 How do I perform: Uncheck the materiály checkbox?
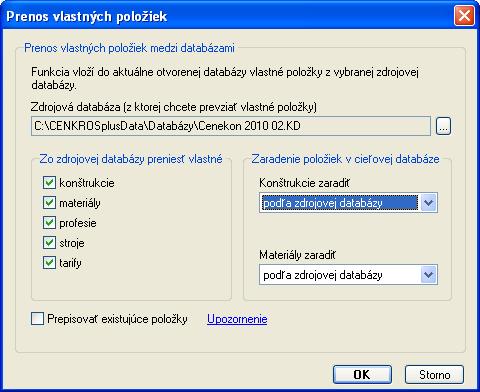(49, 203)
